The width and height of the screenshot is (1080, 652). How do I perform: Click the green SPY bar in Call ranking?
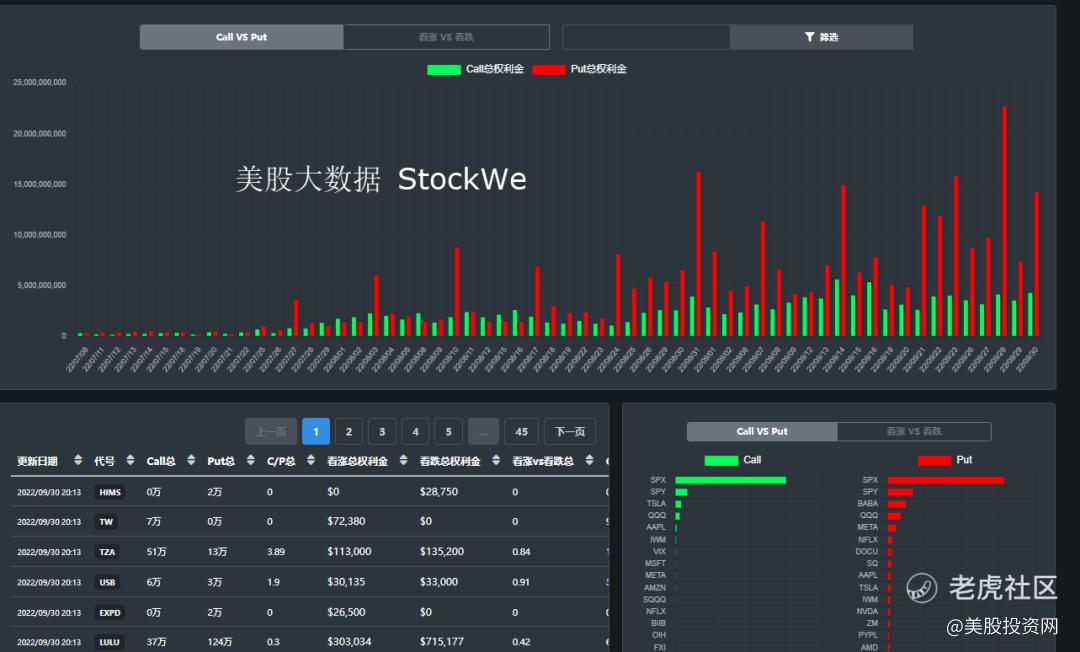(x=681, y=492)
